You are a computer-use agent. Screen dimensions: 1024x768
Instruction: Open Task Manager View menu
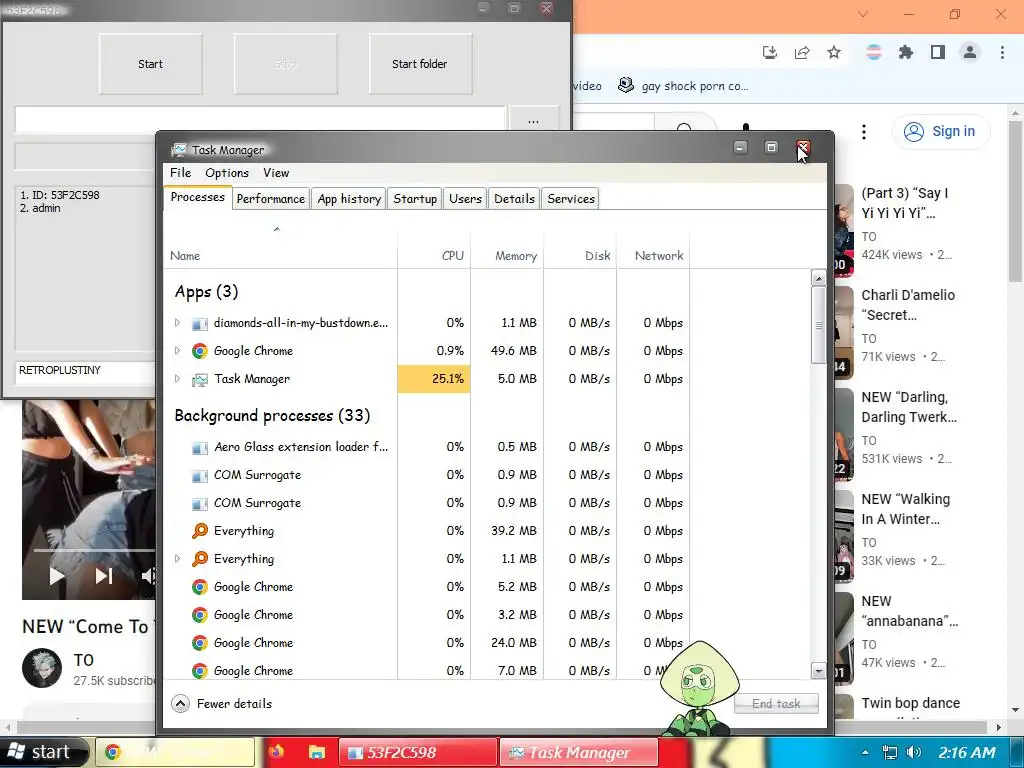[x=276, y=172]
